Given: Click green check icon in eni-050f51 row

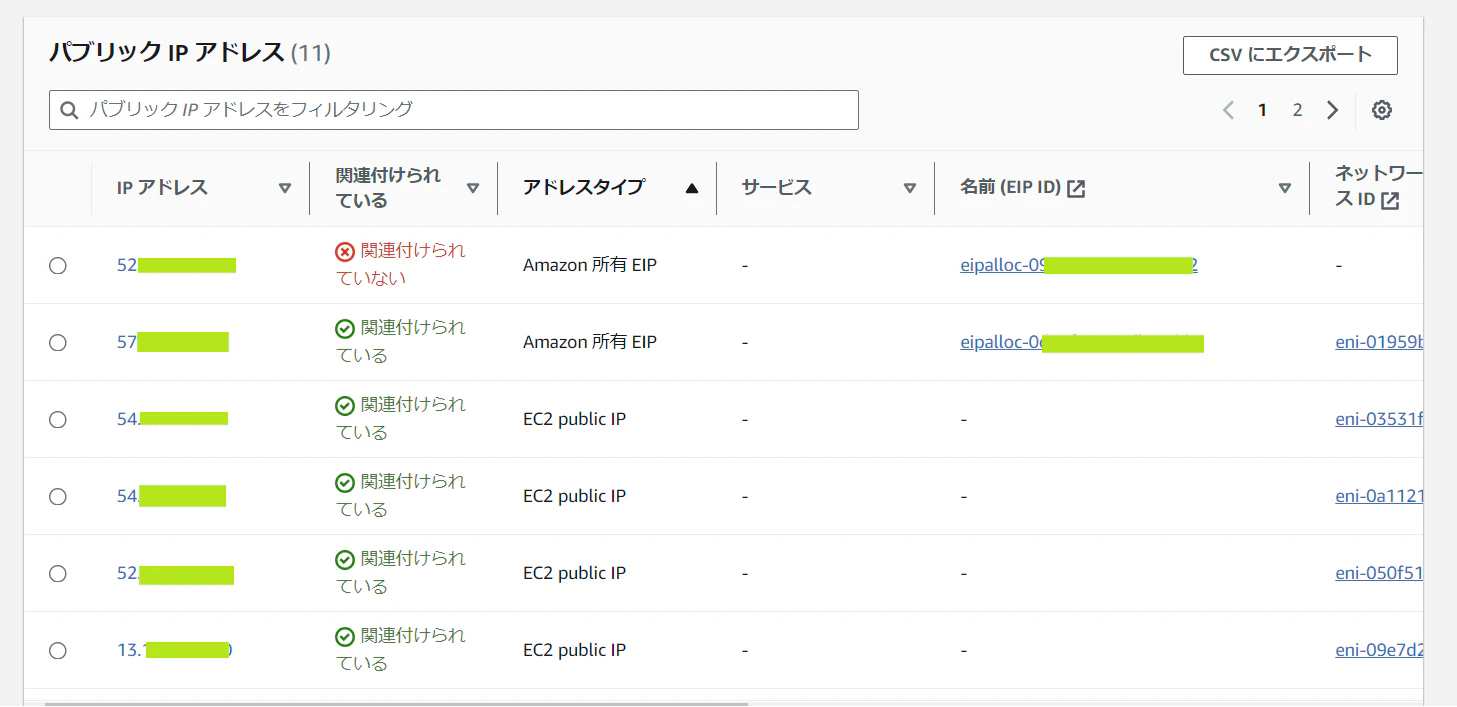Looking at the screenshot, I should pos(345,559).
